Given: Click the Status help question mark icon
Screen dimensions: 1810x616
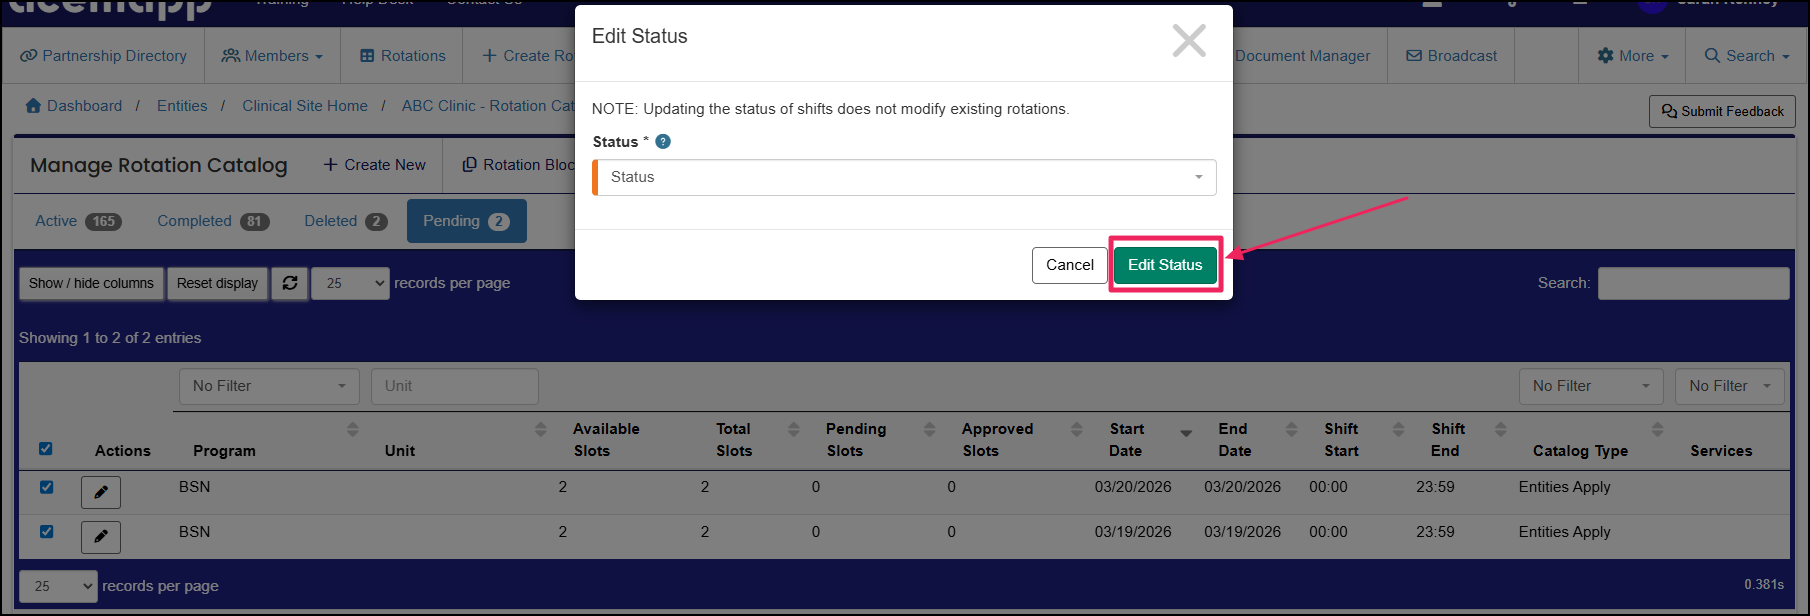Looking at the screenshot, I should coord(663,142).
